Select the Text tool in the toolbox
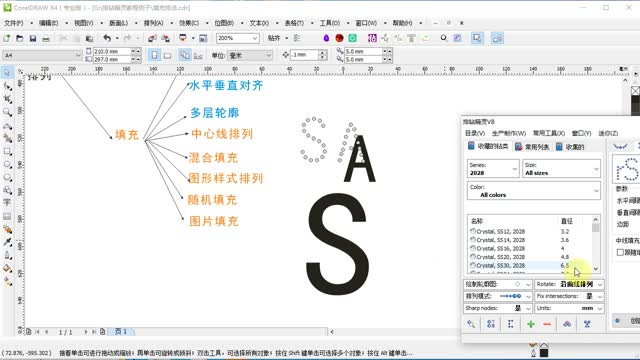 point(7,203)
